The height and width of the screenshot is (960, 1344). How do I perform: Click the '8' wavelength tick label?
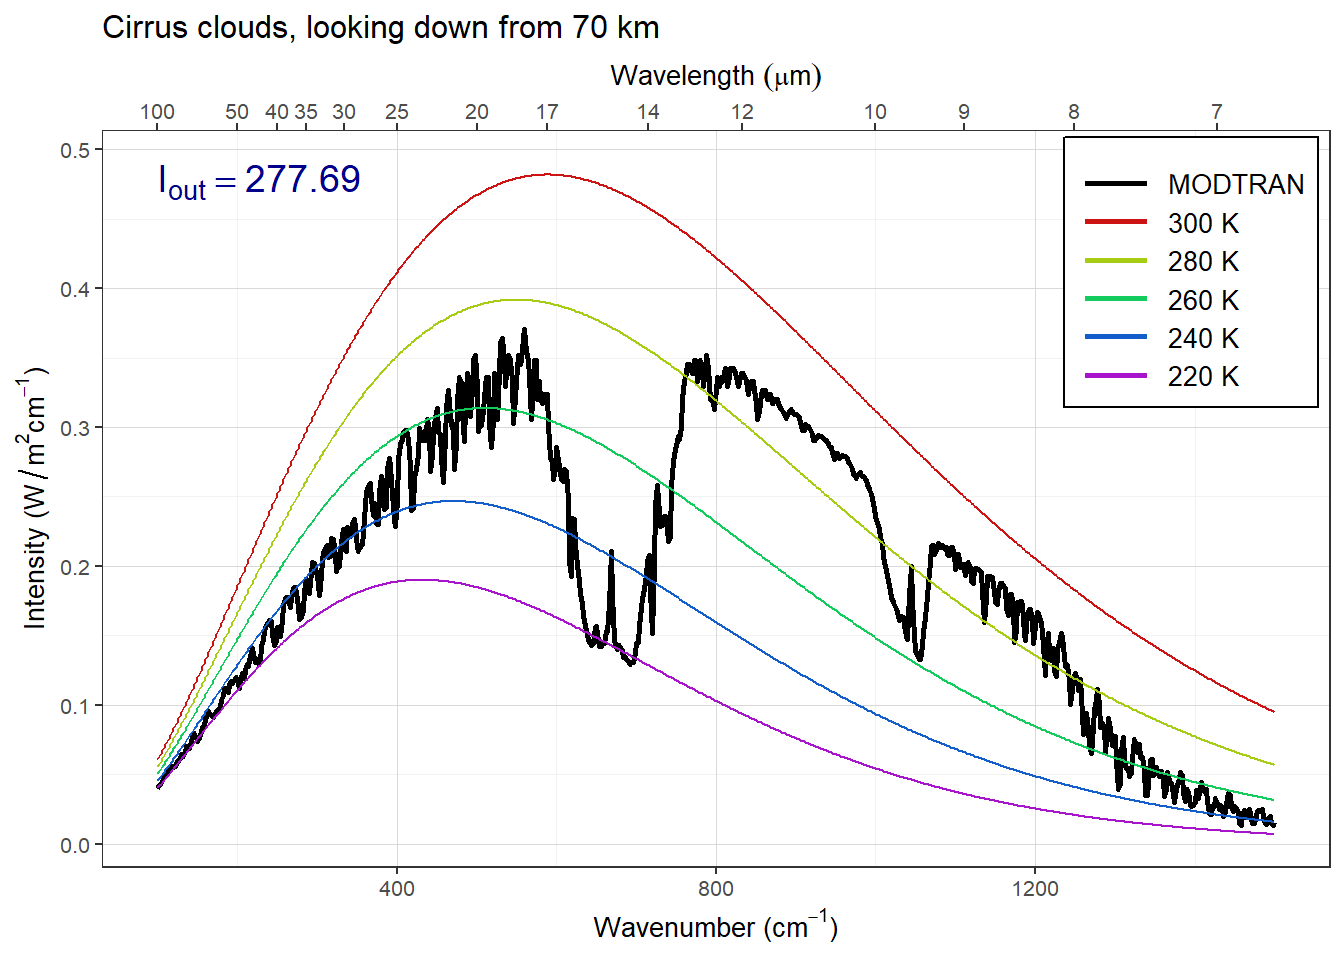[1074, 112]
